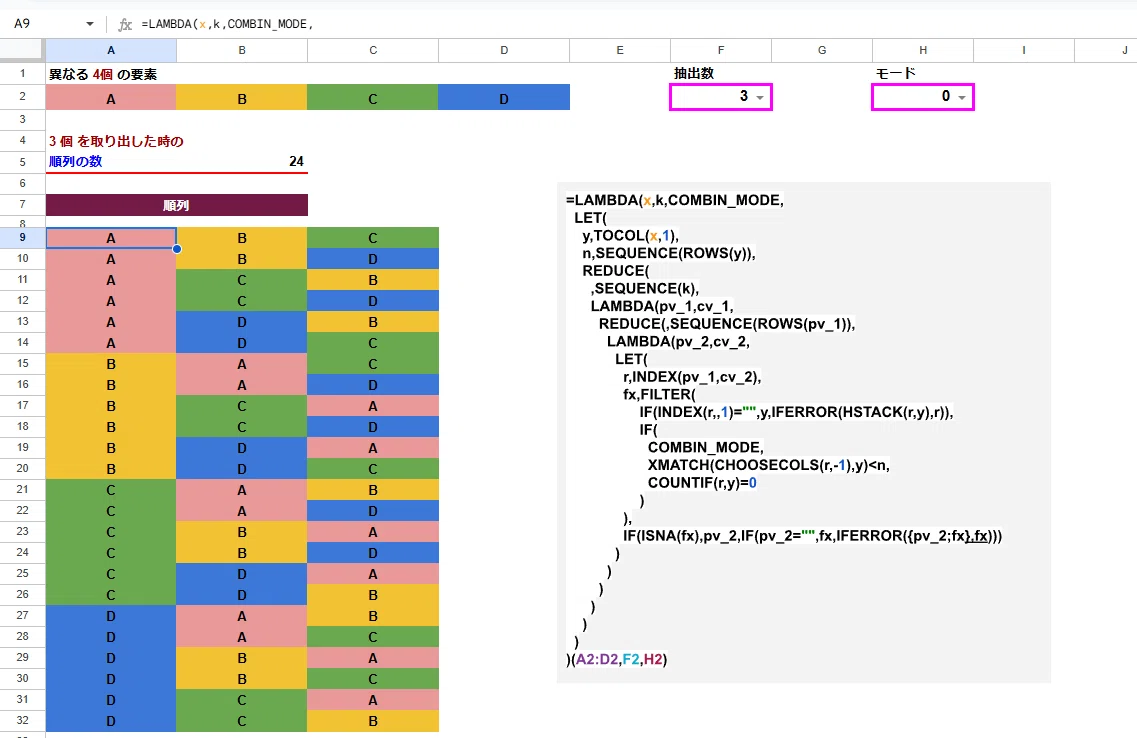Select row 9 header
The image size is (1137, 738).
[x=22, y=238]
